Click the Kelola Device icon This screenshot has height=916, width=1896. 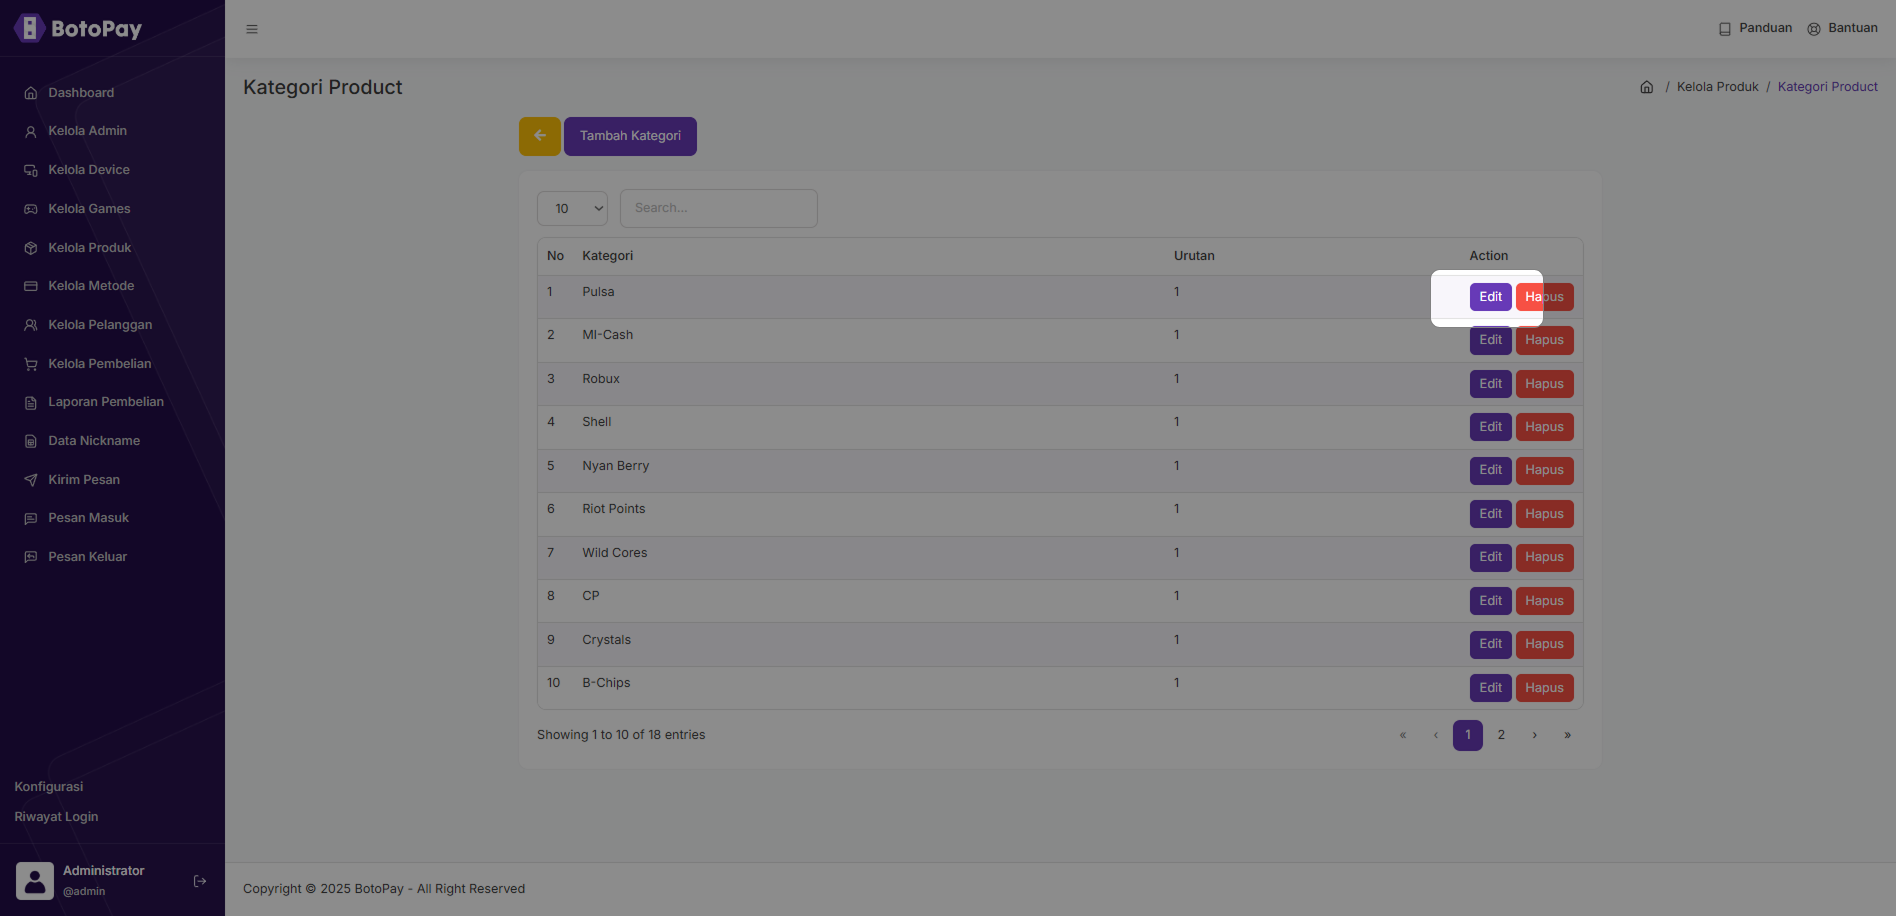pos(31,170)
